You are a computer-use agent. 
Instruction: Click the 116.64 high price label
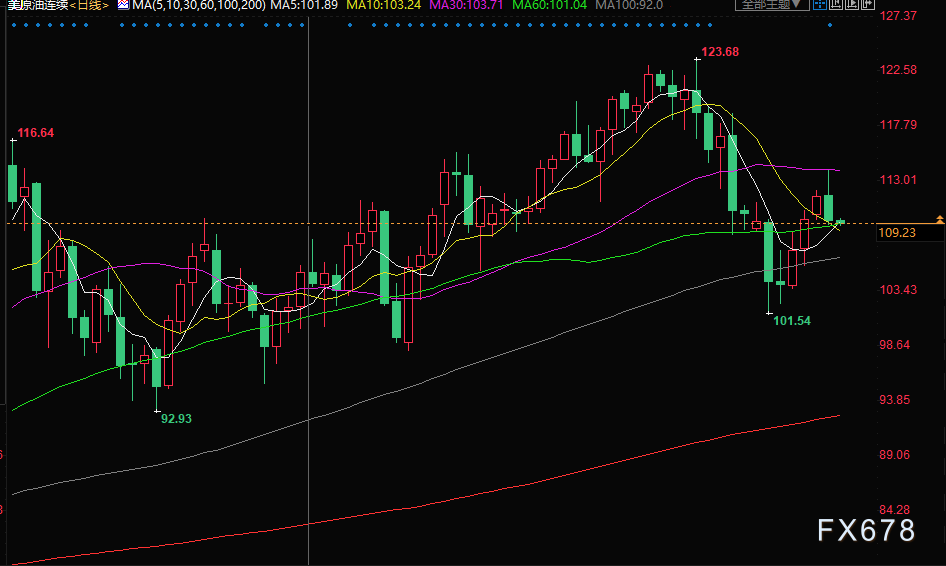pos(36,133)
